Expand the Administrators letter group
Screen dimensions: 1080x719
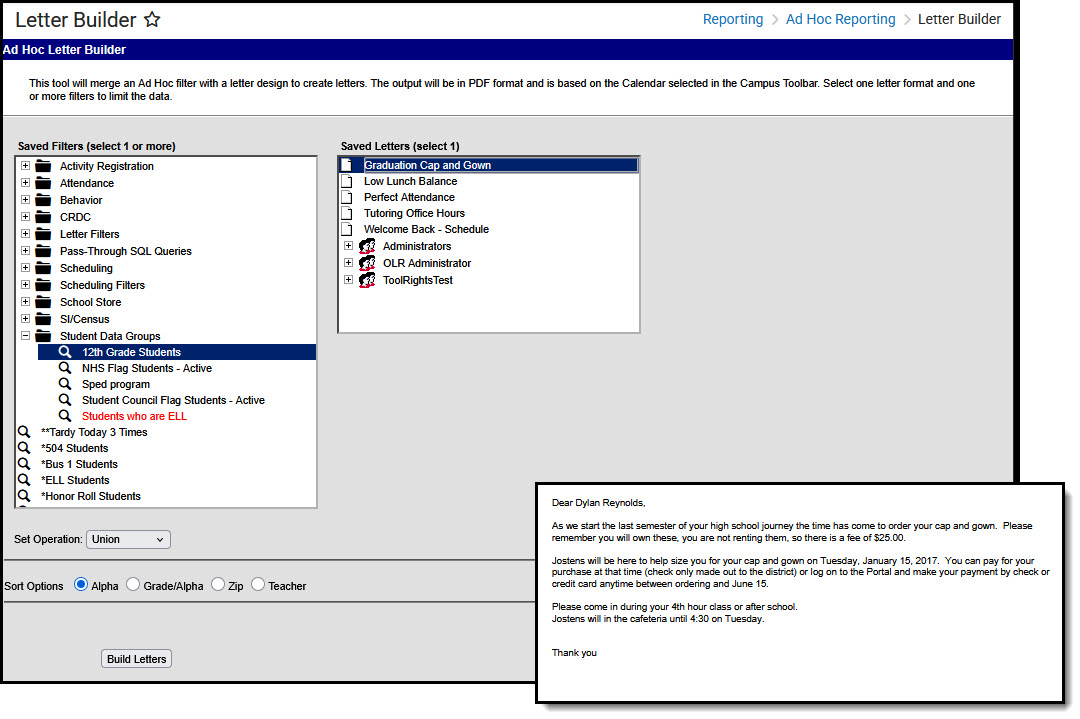pyautogui.click(x=349, y=245)
